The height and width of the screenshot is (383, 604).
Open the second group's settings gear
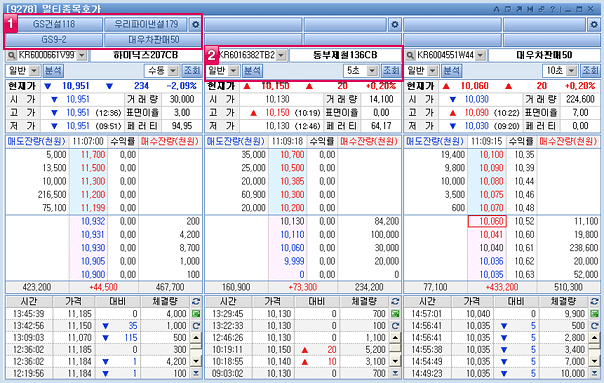tap(394, 25)
